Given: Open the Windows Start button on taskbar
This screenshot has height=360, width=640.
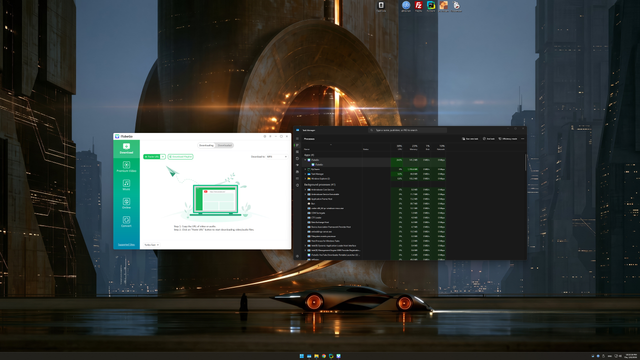Looking at the screenshot, I should point(302,356).
